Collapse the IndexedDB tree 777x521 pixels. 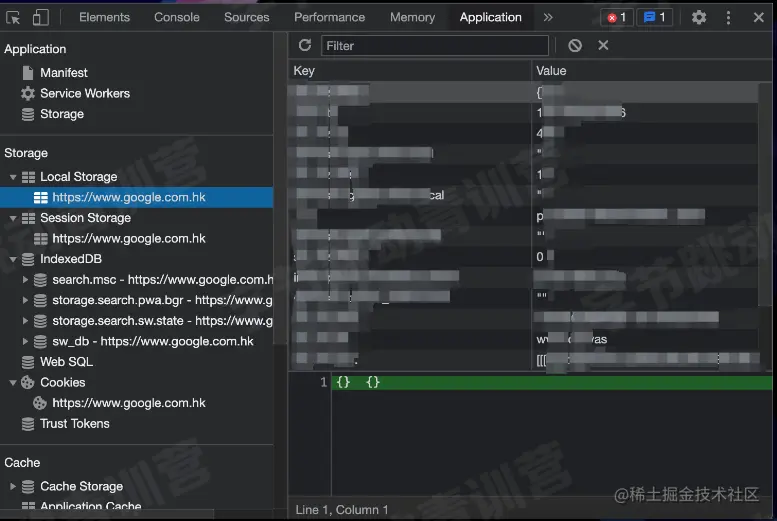[13, 259]
